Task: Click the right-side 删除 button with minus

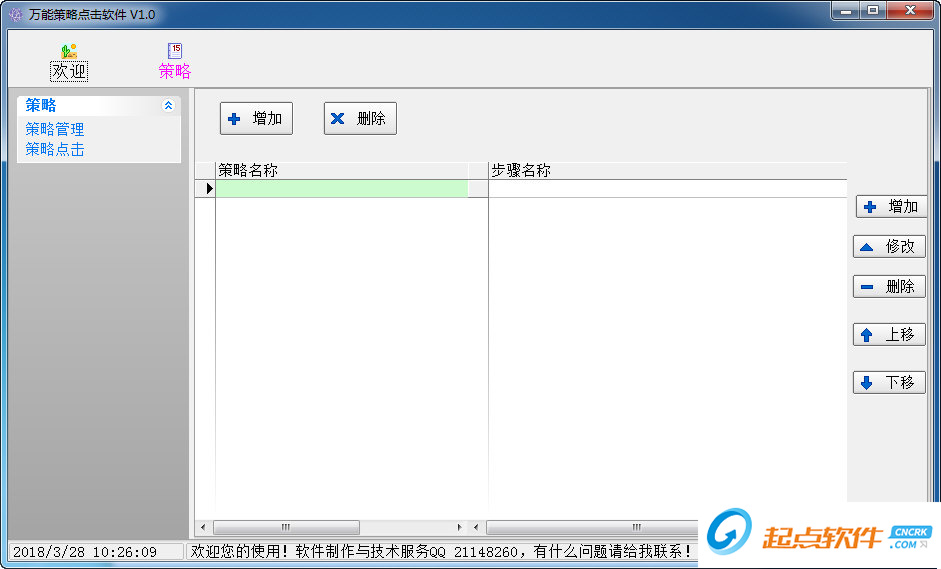Action: [x=889, y=286]
